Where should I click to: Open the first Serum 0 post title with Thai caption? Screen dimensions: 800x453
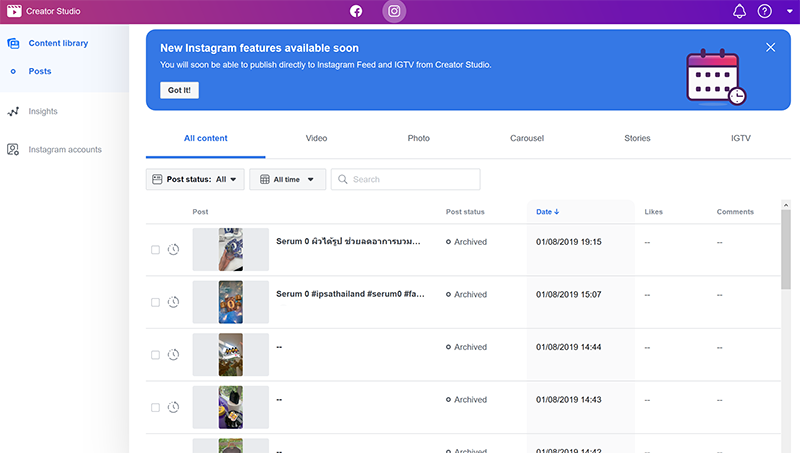point(348,241)
